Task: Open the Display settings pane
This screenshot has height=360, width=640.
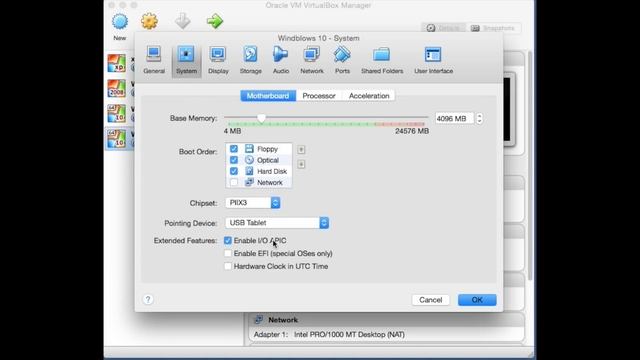Action: click(x=218, y=60)
